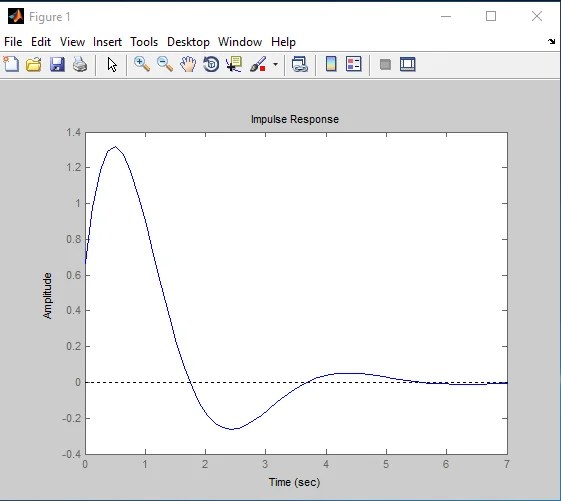Viewport: 561px width, 501px height.
Task: Choose the Brush/Select Data tool
Action: coord(258,65)
